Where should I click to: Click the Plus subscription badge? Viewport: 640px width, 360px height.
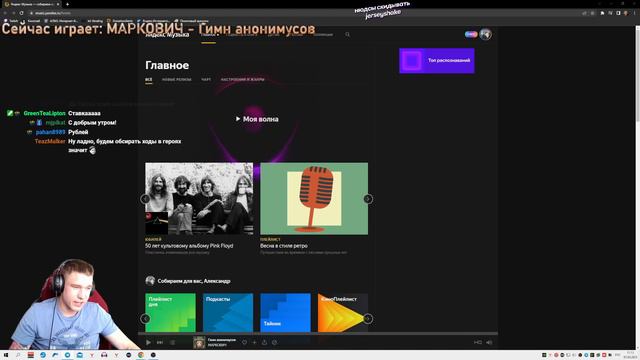tap(471, 34)
